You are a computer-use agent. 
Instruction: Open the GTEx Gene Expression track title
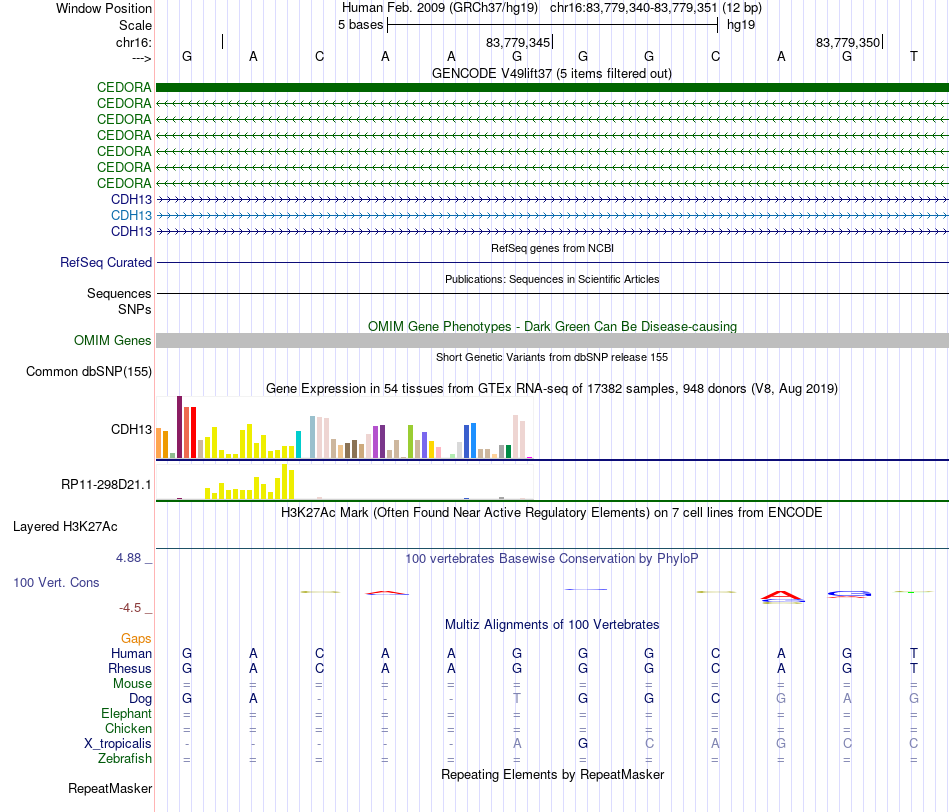coord(552,388)
